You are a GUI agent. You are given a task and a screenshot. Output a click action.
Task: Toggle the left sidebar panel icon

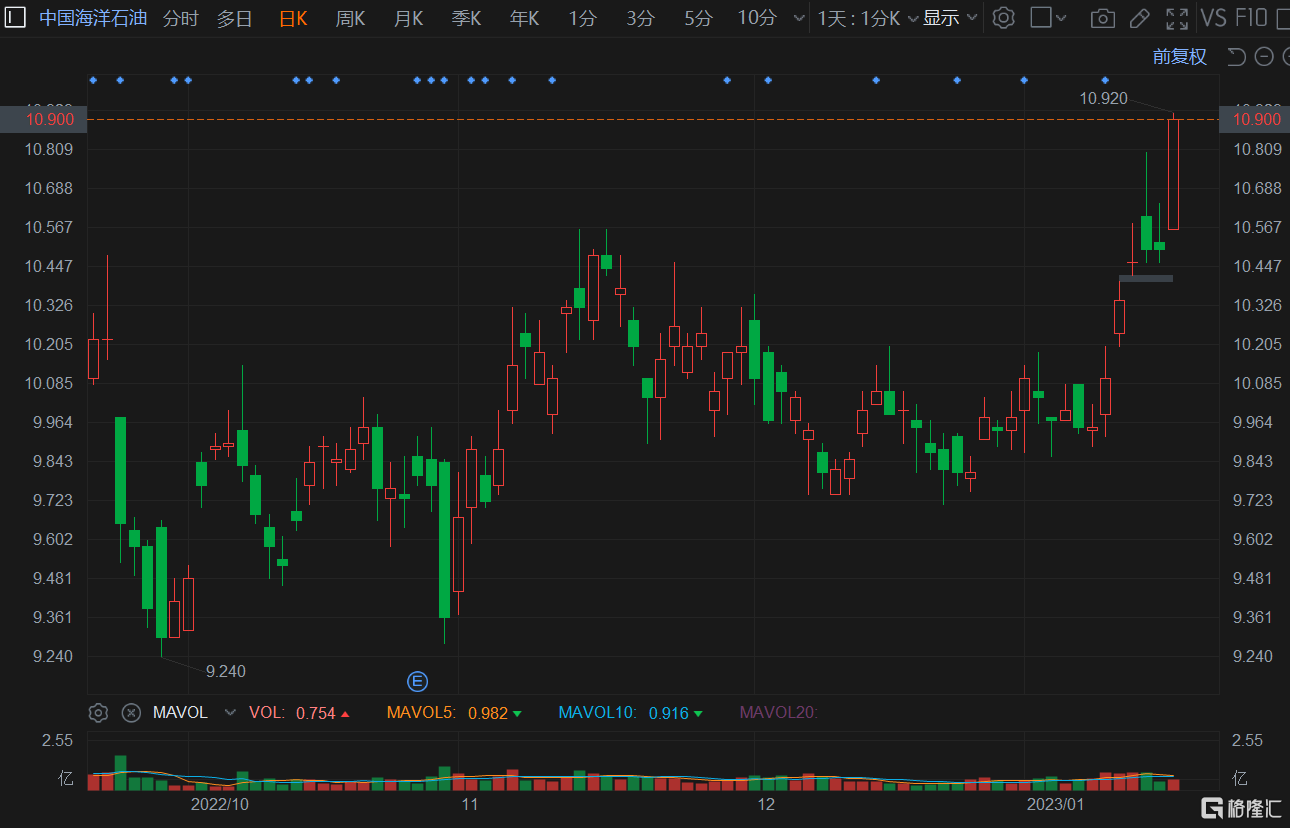[x=16, y=17]
